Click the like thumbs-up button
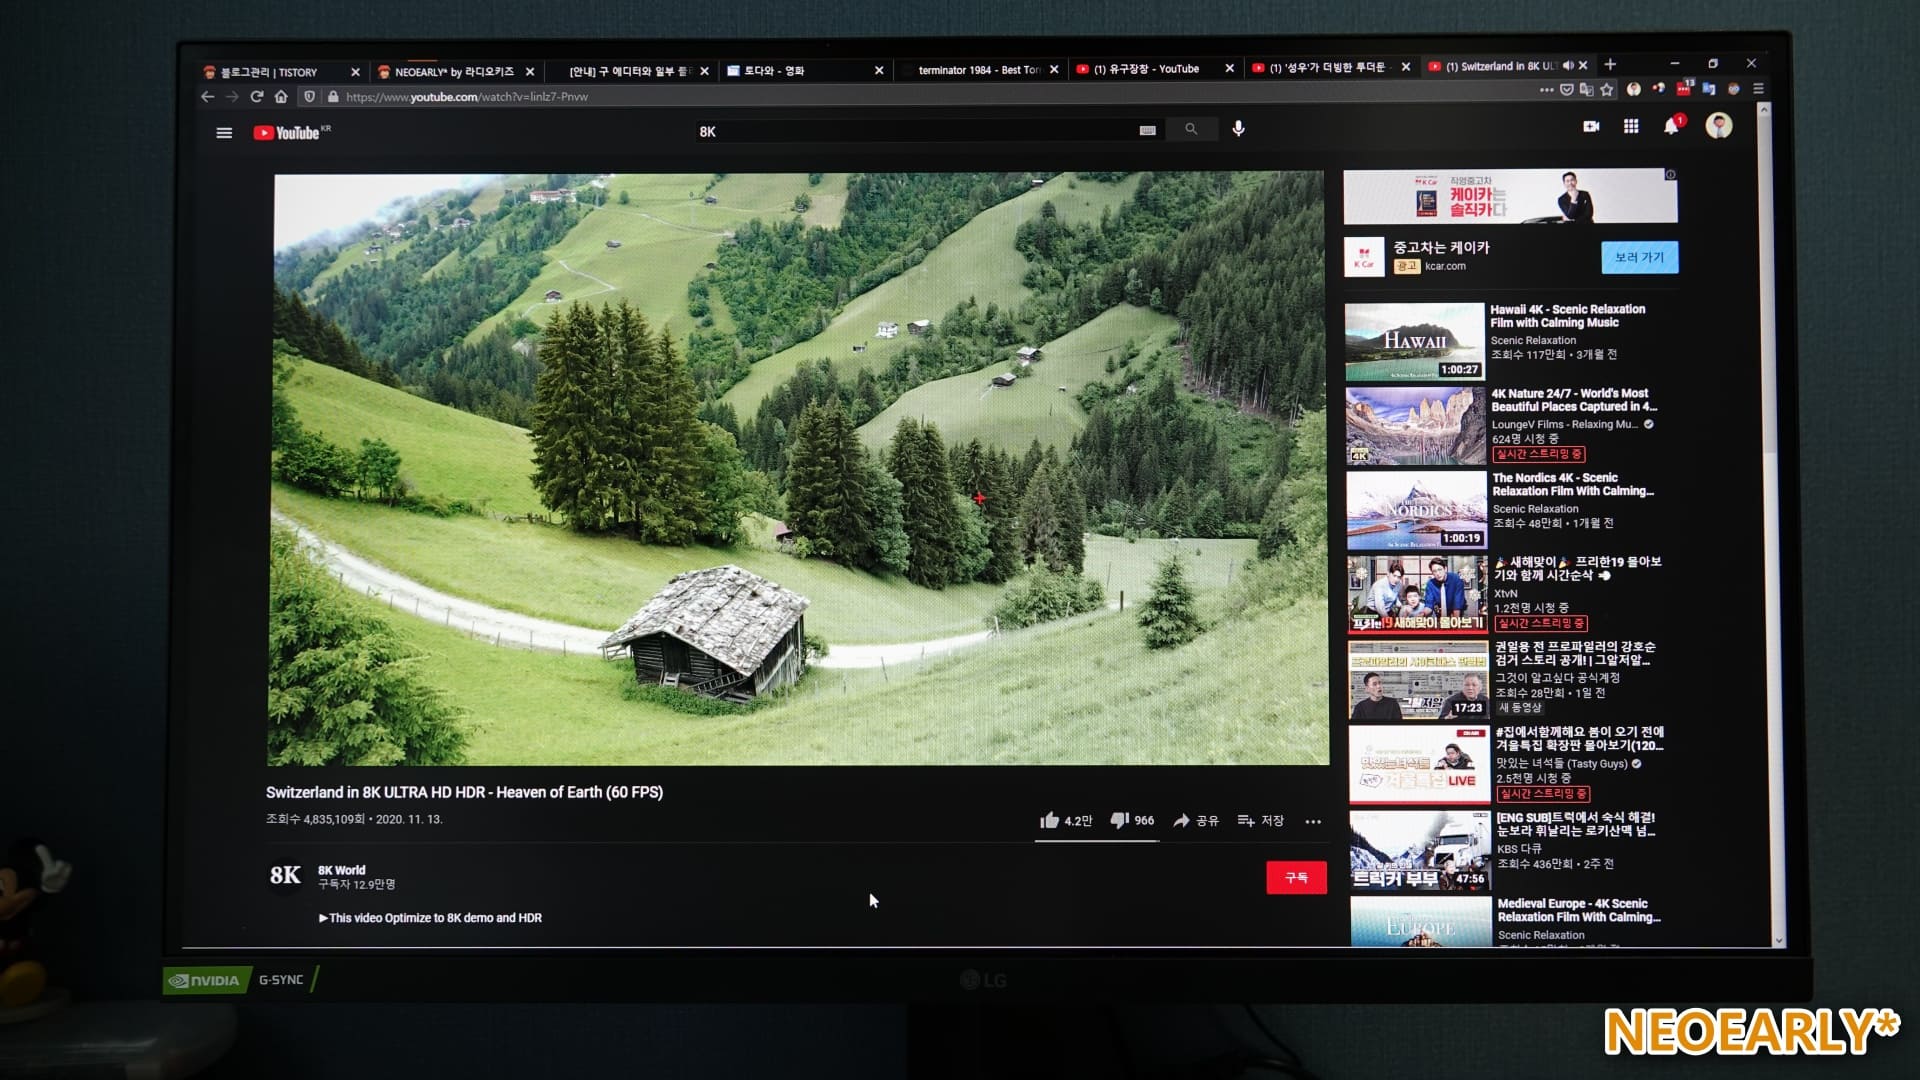The image size is (1920, 1080). [1050, 820]
